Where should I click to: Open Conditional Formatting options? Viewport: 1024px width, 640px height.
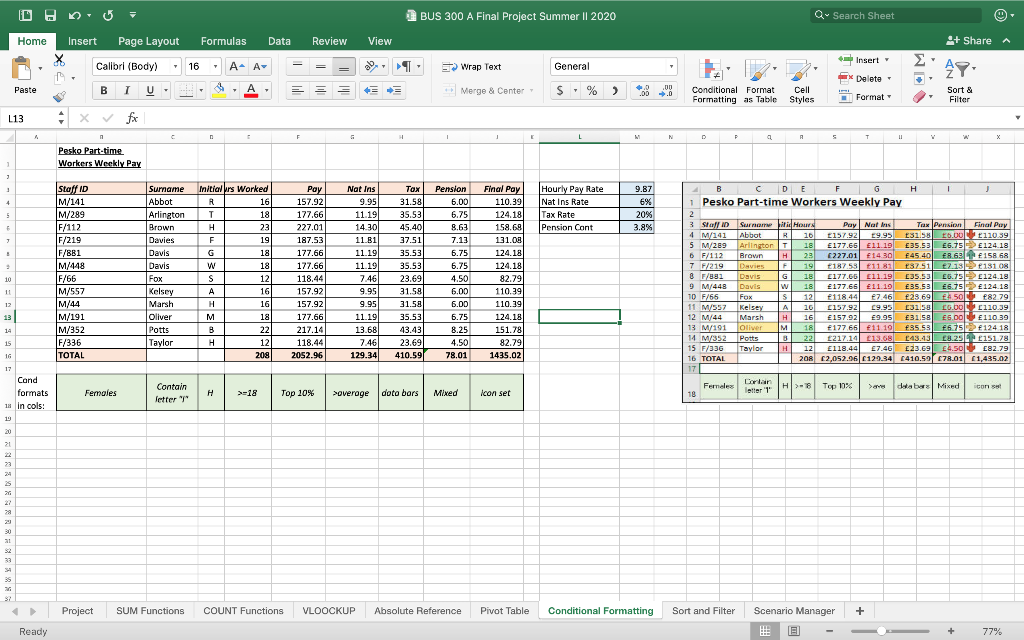click(713, 80)
